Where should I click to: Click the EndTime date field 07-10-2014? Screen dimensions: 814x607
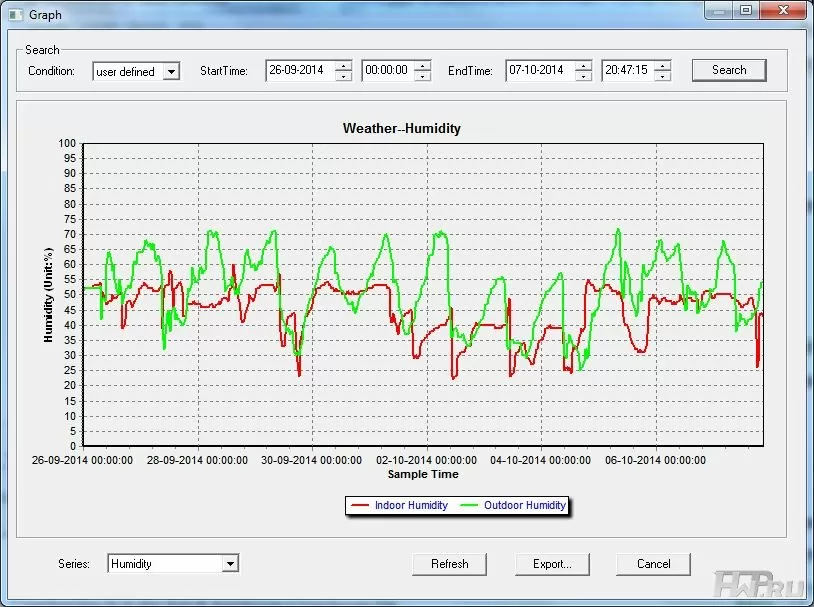(541, 70)
